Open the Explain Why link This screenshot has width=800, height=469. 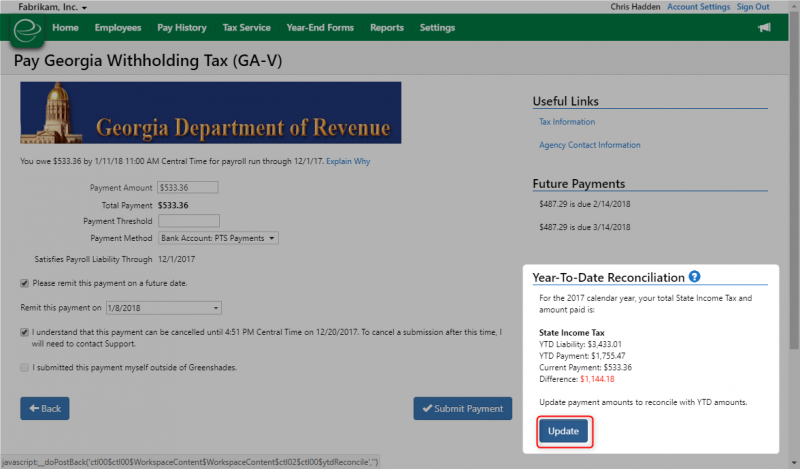pyautogui.click(x=348, y=161)
